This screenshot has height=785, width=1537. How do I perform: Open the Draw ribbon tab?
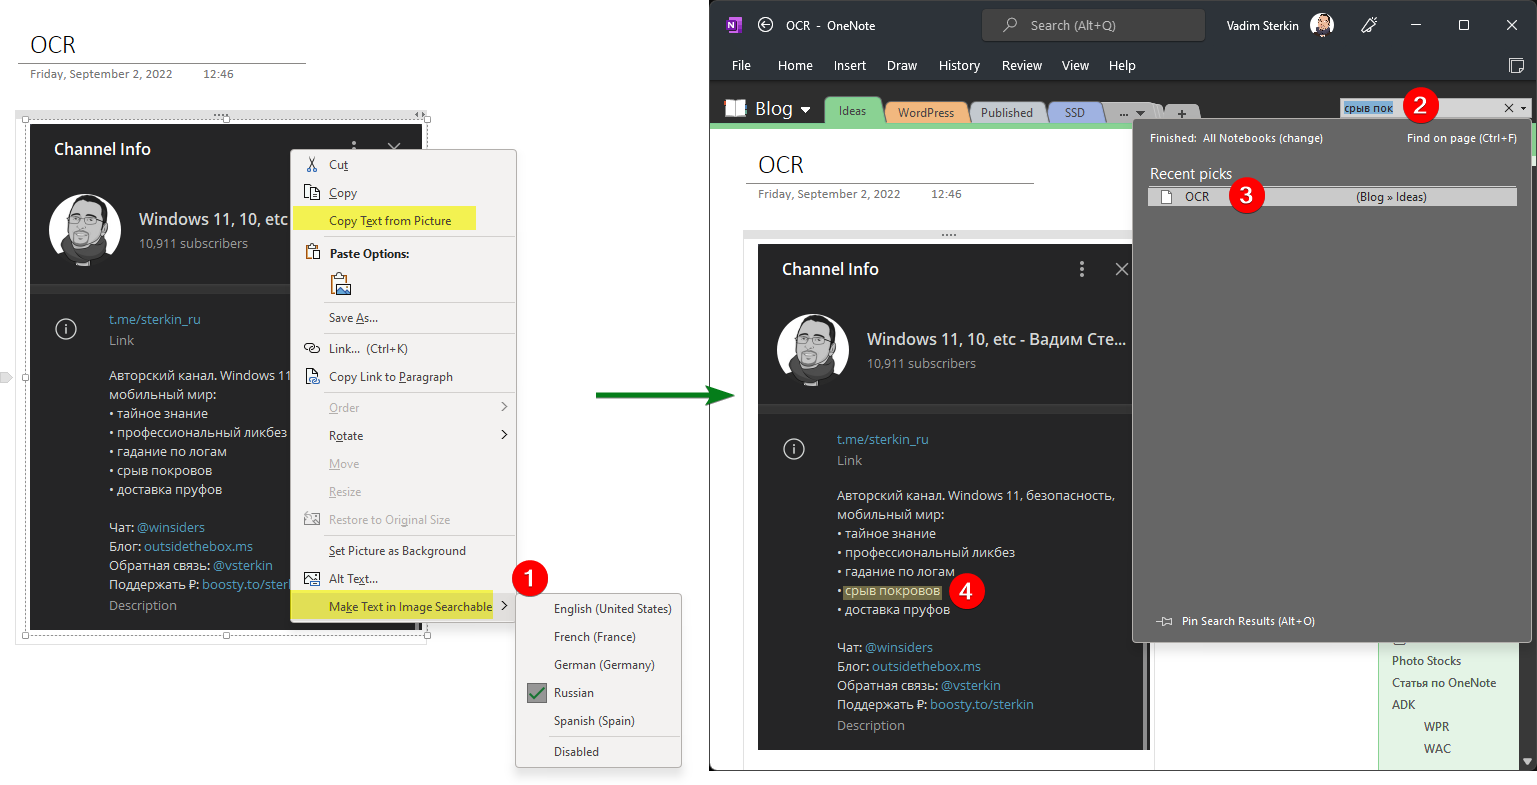pos(902,65)
